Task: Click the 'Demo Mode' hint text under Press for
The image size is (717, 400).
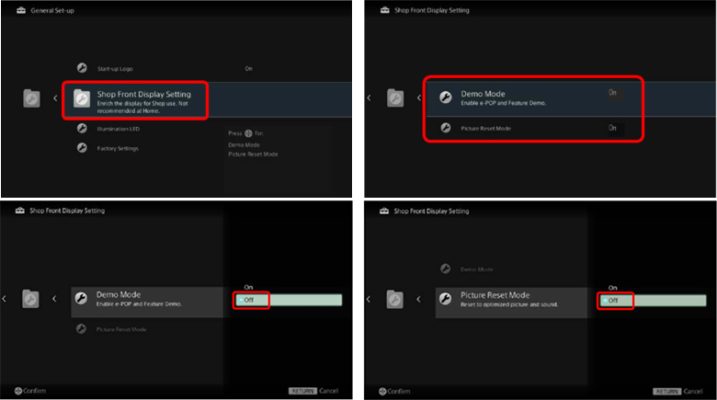Action: 244,145
